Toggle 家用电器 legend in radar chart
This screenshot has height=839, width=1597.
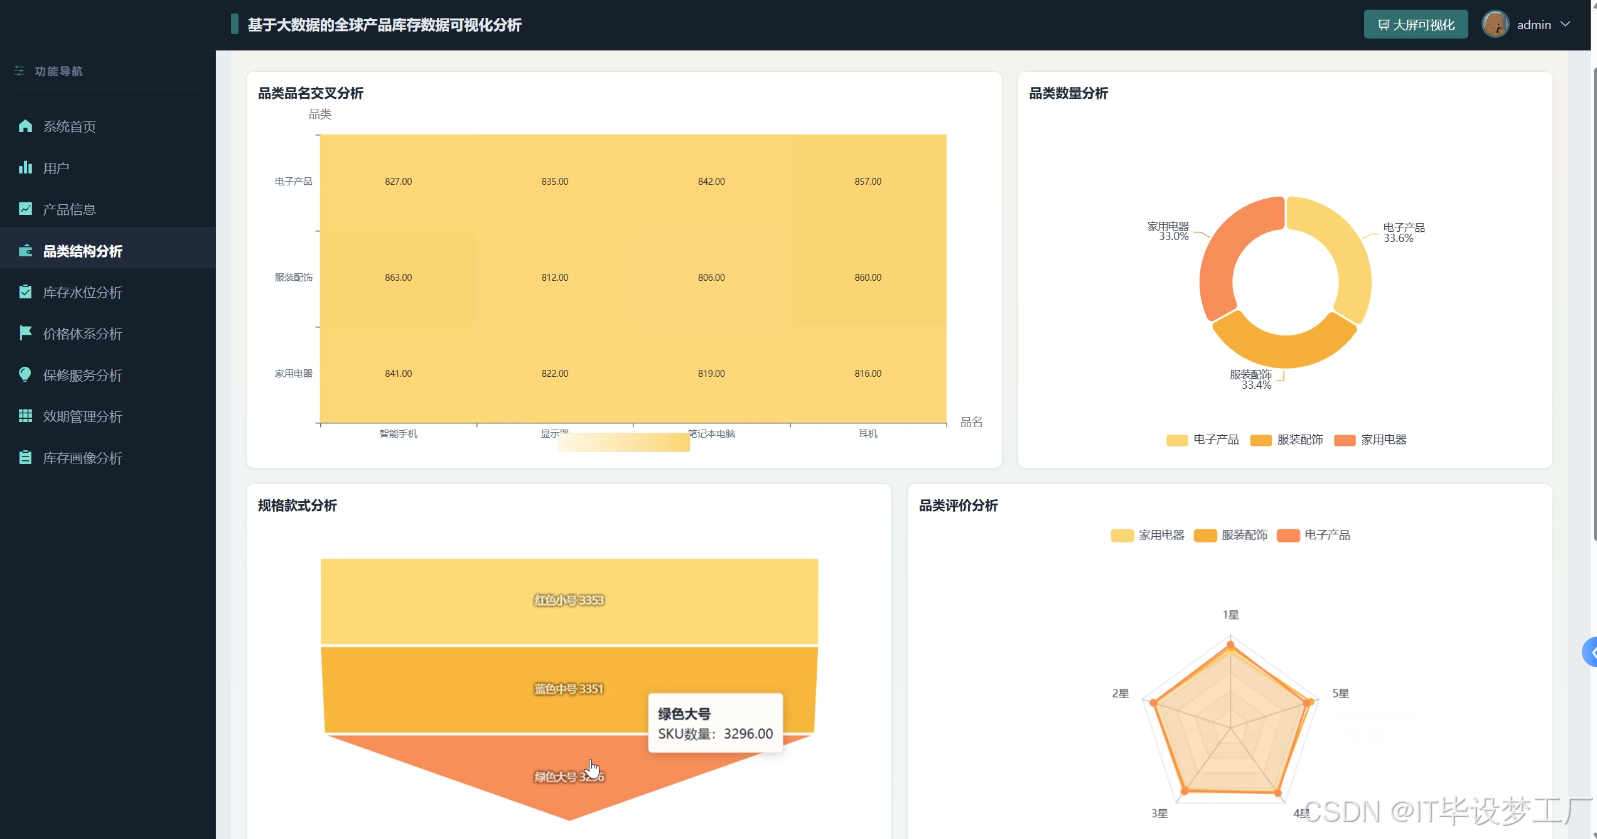coord(1147,535)
